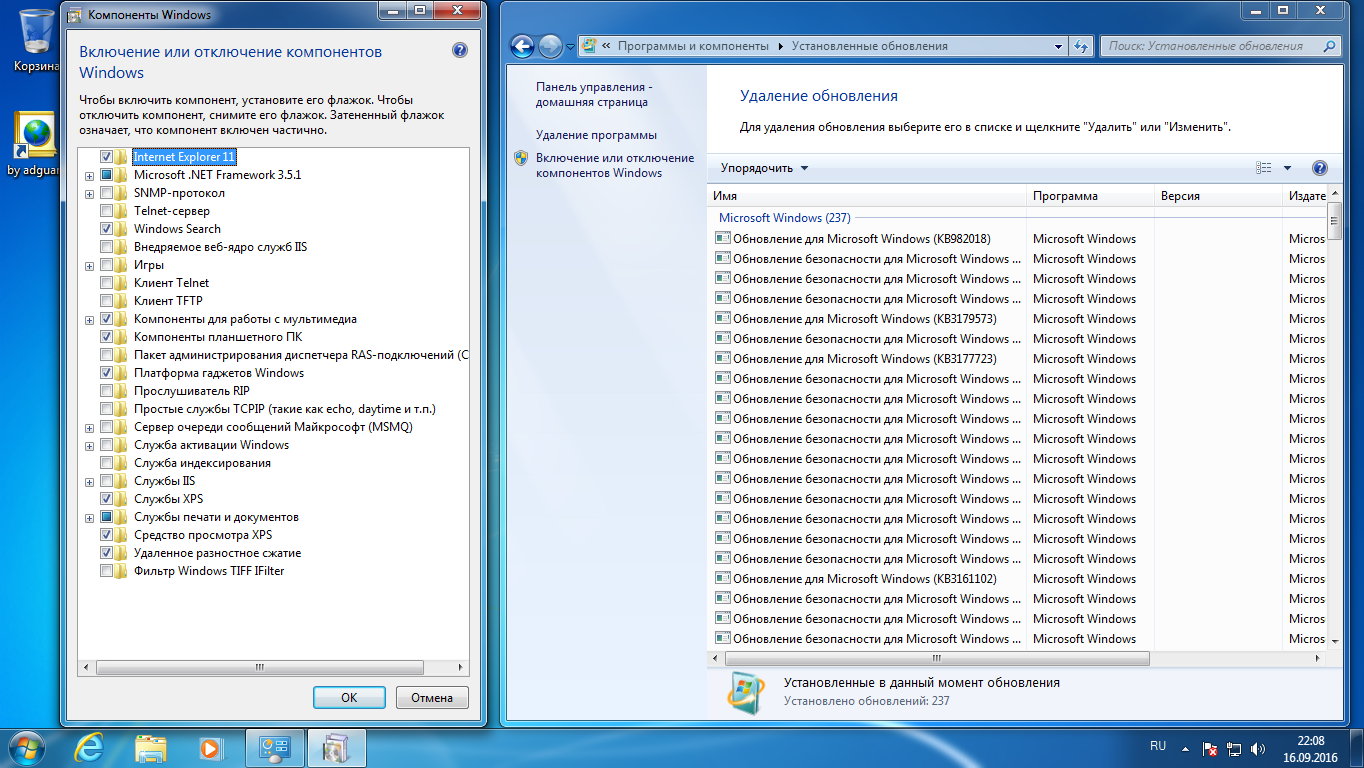1364x768 pixels.
Task: Sort by Имя column header
Action: [868, 196]
